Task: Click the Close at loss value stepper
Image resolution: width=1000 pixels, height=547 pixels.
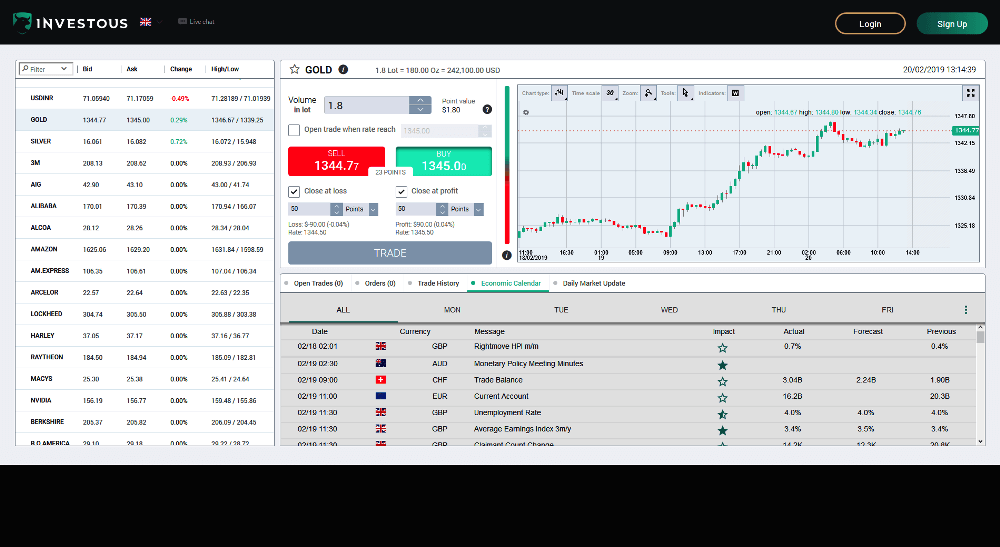Action: point(337,209)
